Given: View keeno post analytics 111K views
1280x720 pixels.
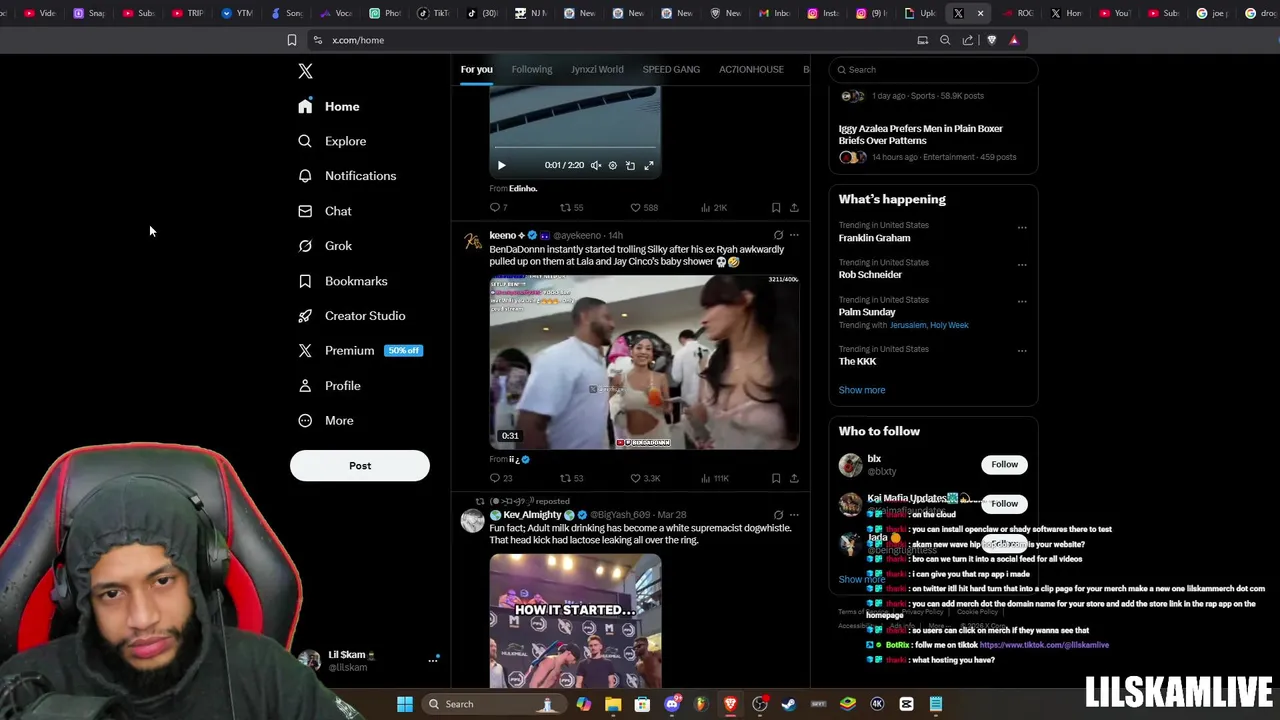Looking at the screenshot, I should [714, 479].
